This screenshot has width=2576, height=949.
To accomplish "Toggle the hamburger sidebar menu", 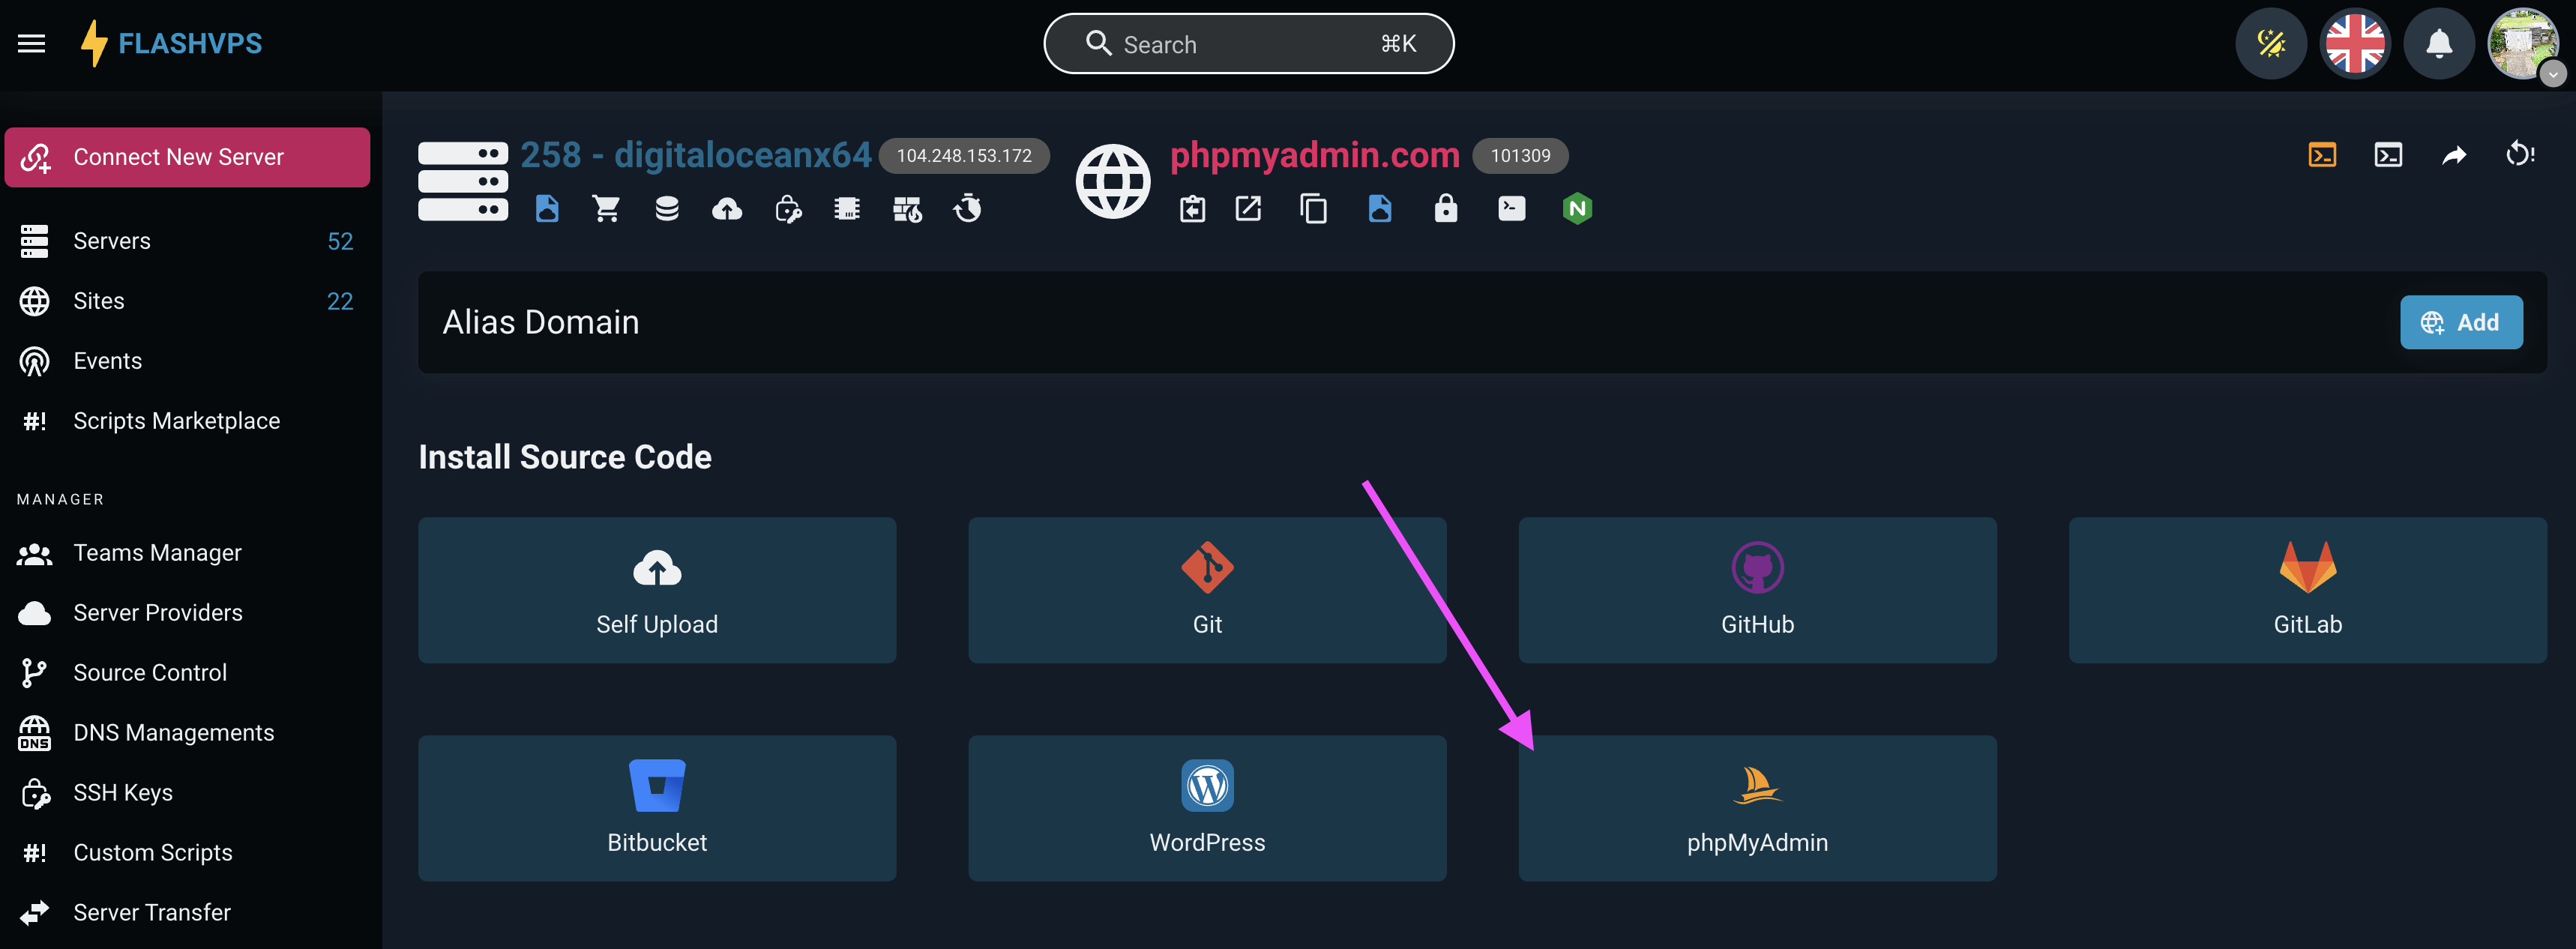I will [32, 44].
